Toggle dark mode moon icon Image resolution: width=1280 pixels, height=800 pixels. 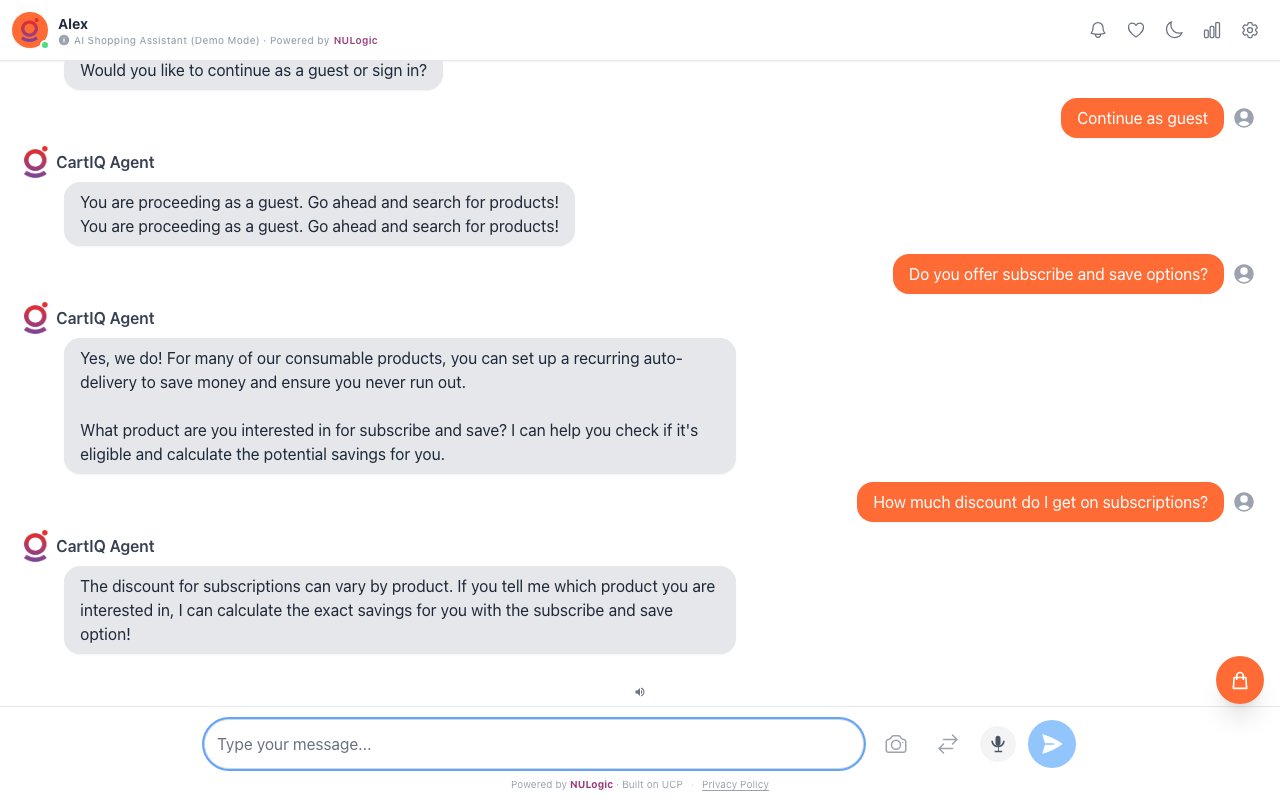pos(1174,30)
